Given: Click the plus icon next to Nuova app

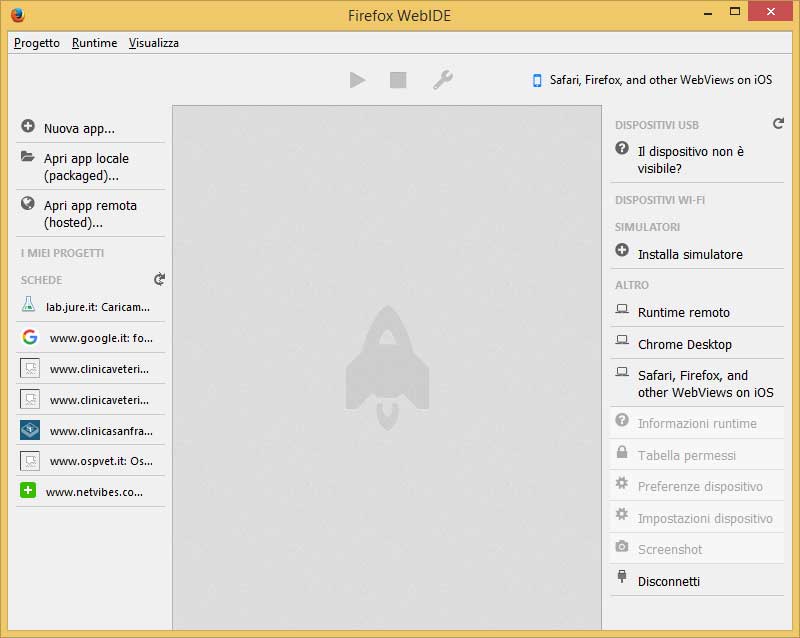Looking at the screenshot, I should point(28,126).
